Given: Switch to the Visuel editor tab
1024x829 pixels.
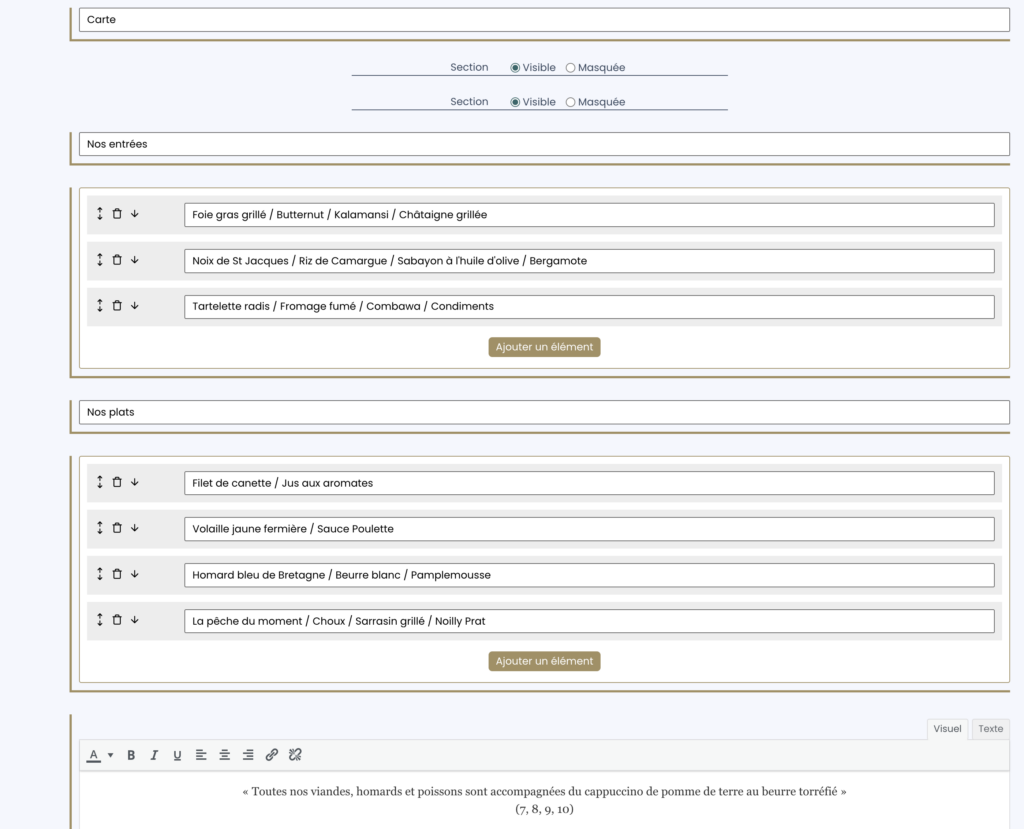Looking at the screenshot, I should coord(947,729).
